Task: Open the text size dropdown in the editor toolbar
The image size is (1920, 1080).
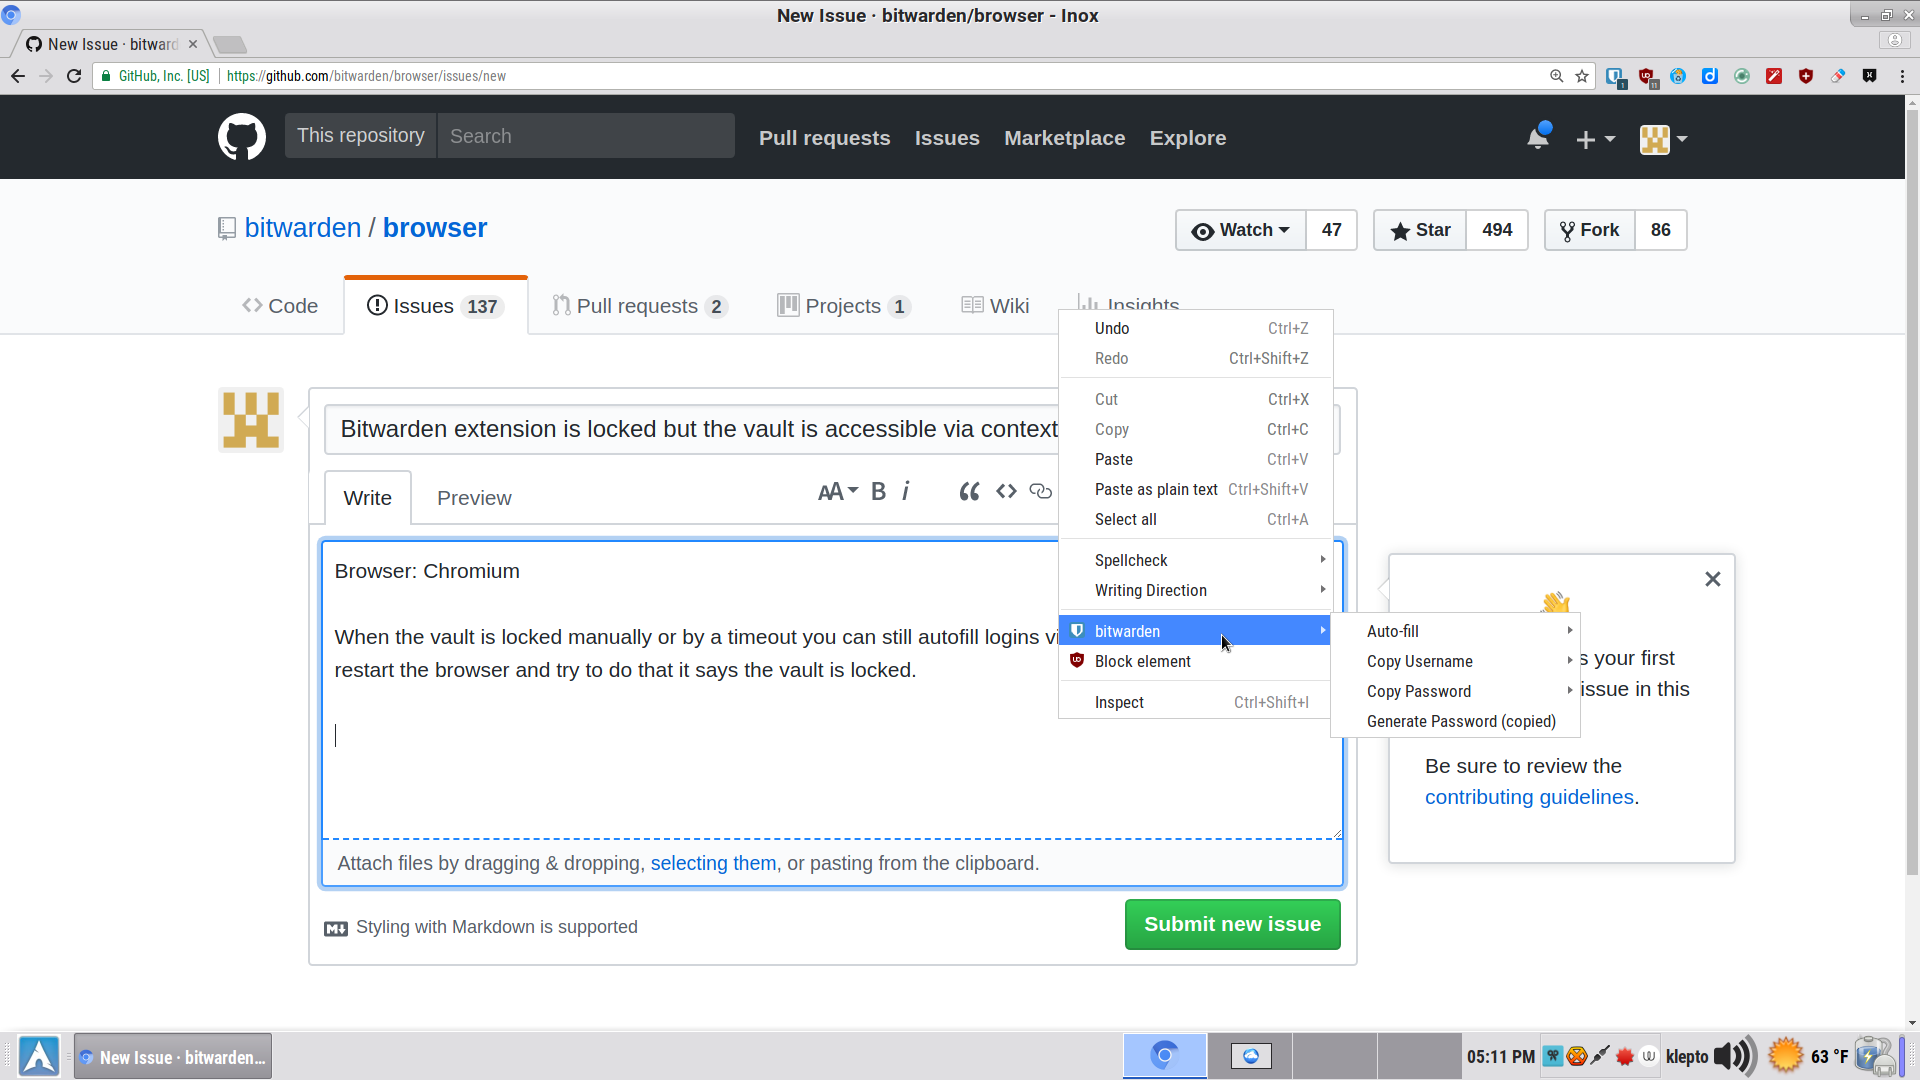Action: (838, 491)
